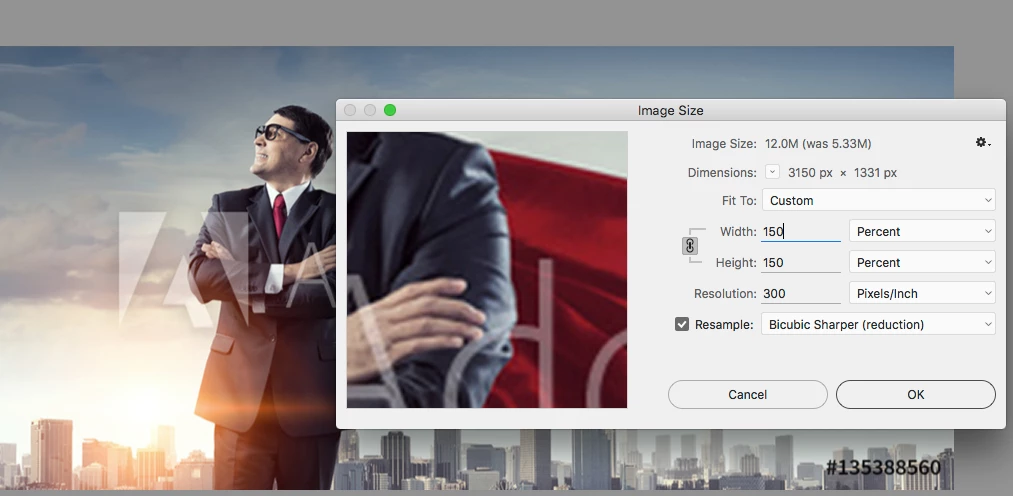The image size is (1013, 496).
Task: Click the Resolution input field
Action: [800, 293]
